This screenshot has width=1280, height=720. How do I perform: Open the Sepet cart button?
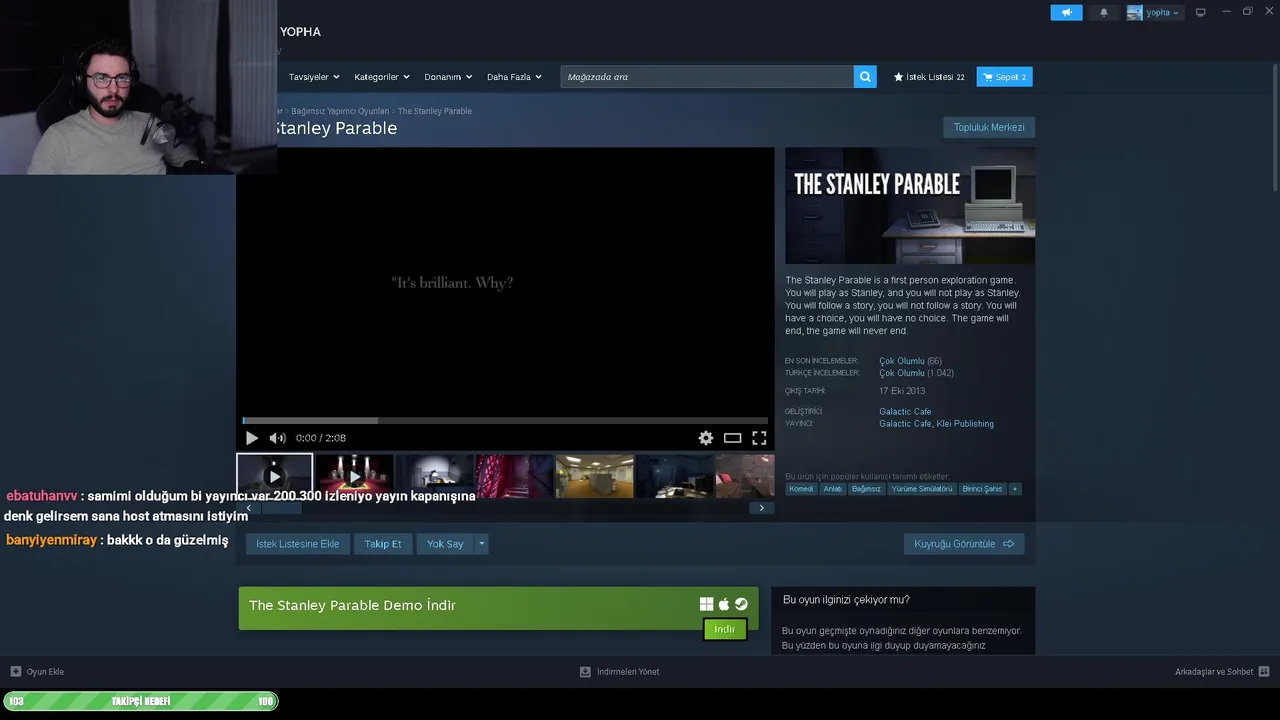(x=1004, y=77)
